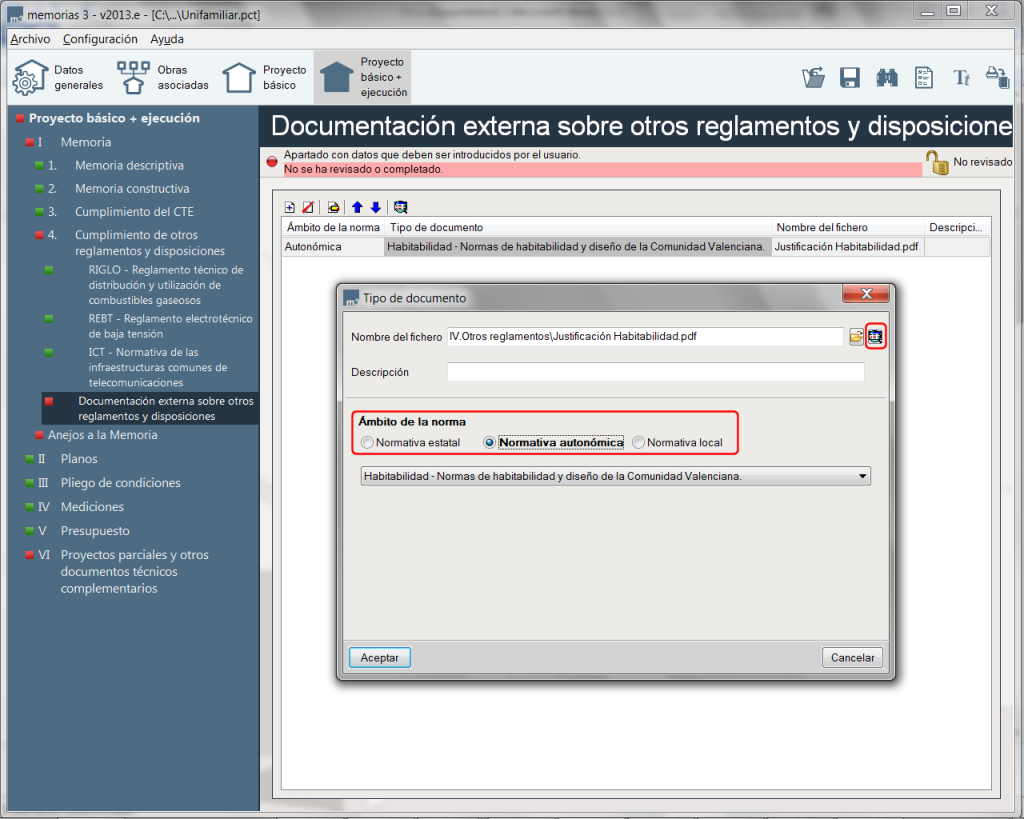Click the print/export documents icon
This screenshot has height=819, width=1024.
997,77
